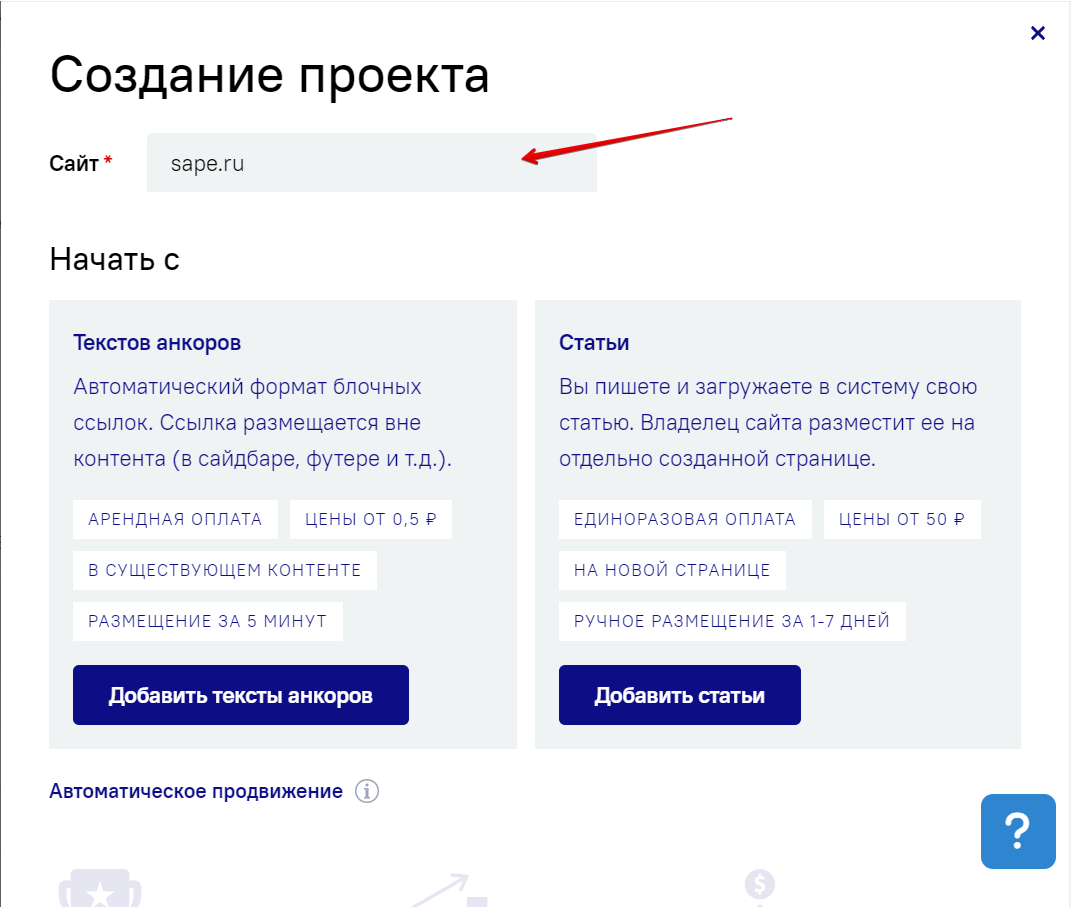1071x907 pixels.
Task: Open the blue question mark help widget
Action: click(x=1018, y=831)
